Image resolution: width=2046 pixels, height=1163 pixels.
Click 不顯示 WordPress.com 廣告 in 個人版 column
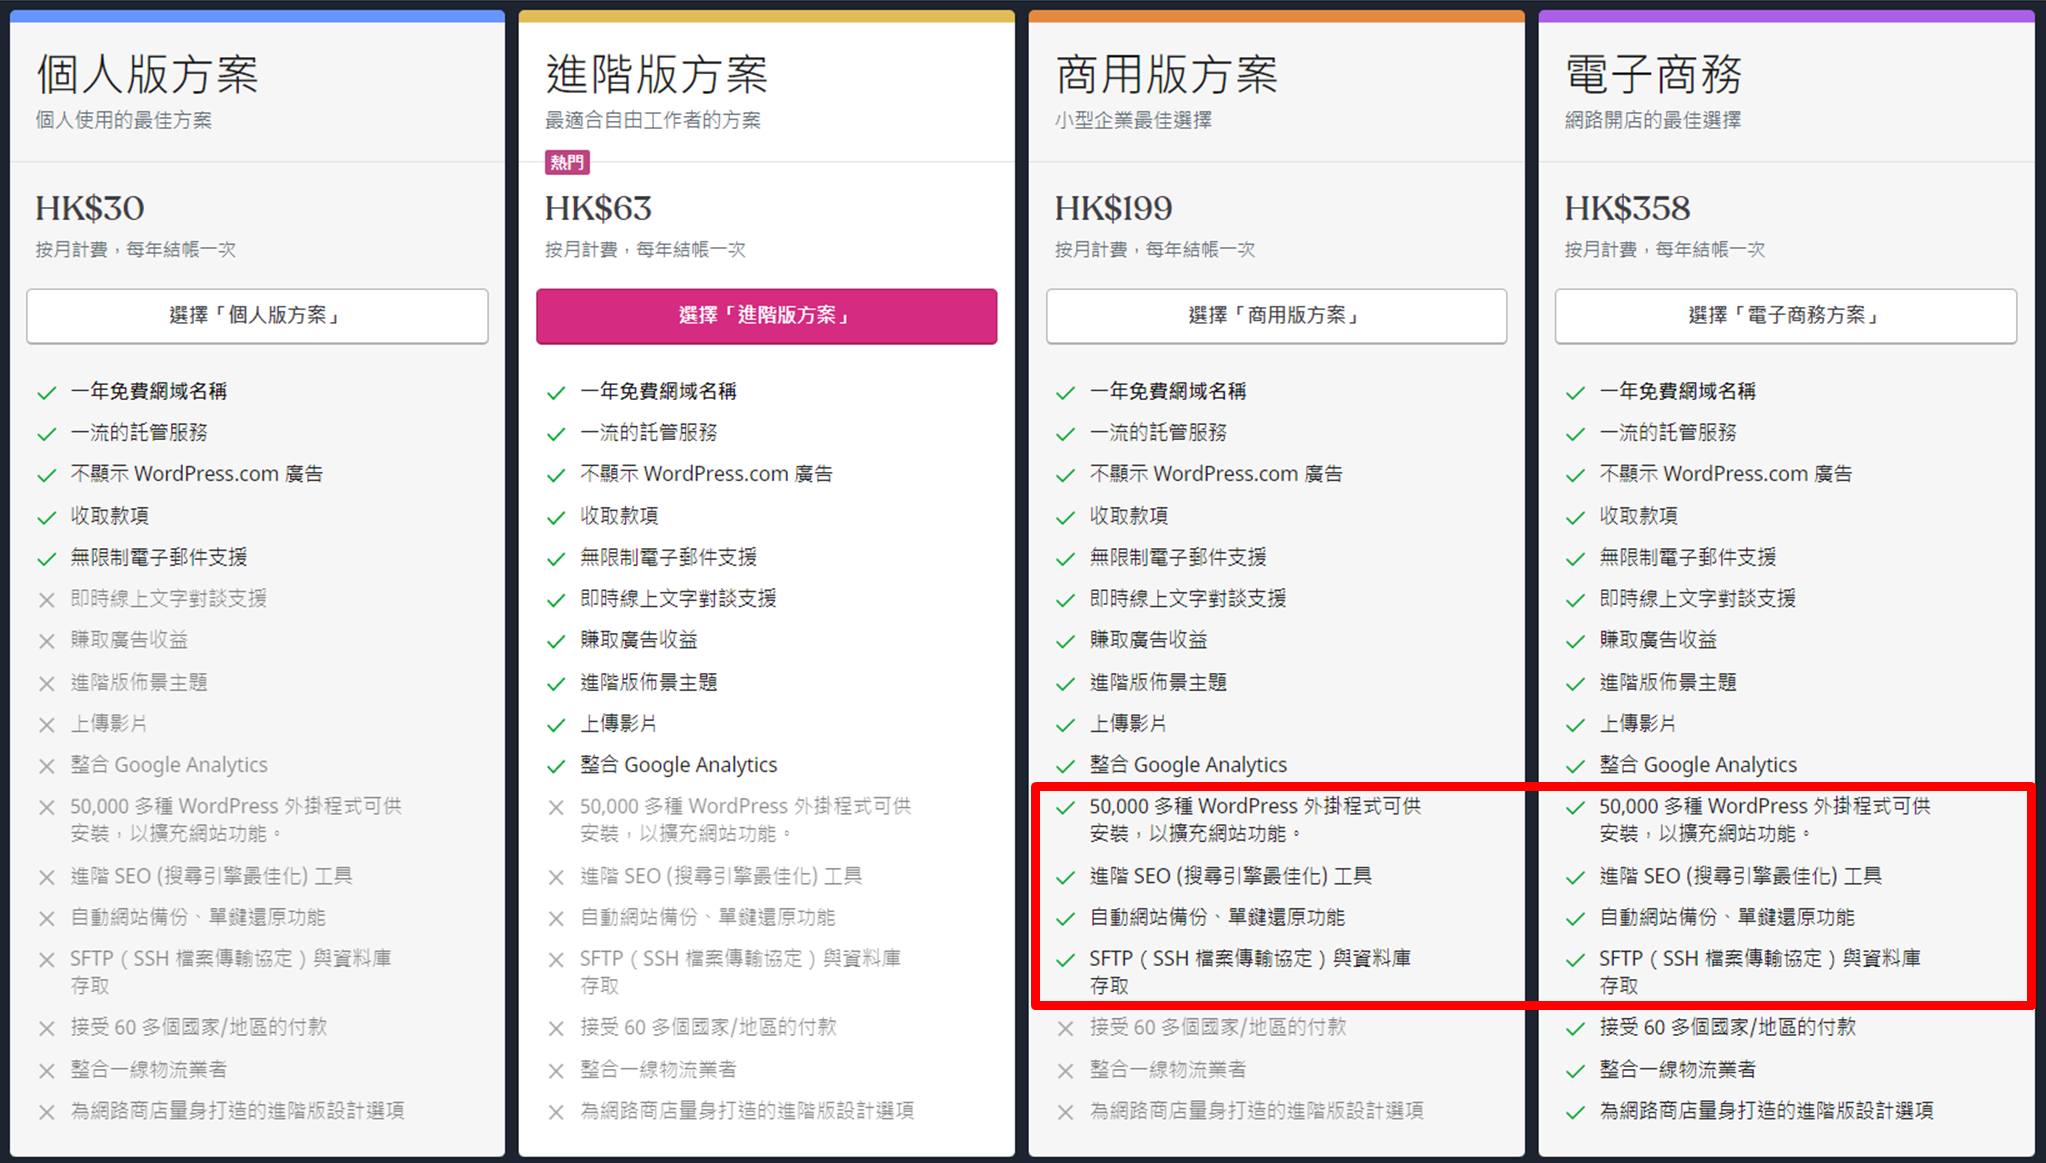click(197, 474)
